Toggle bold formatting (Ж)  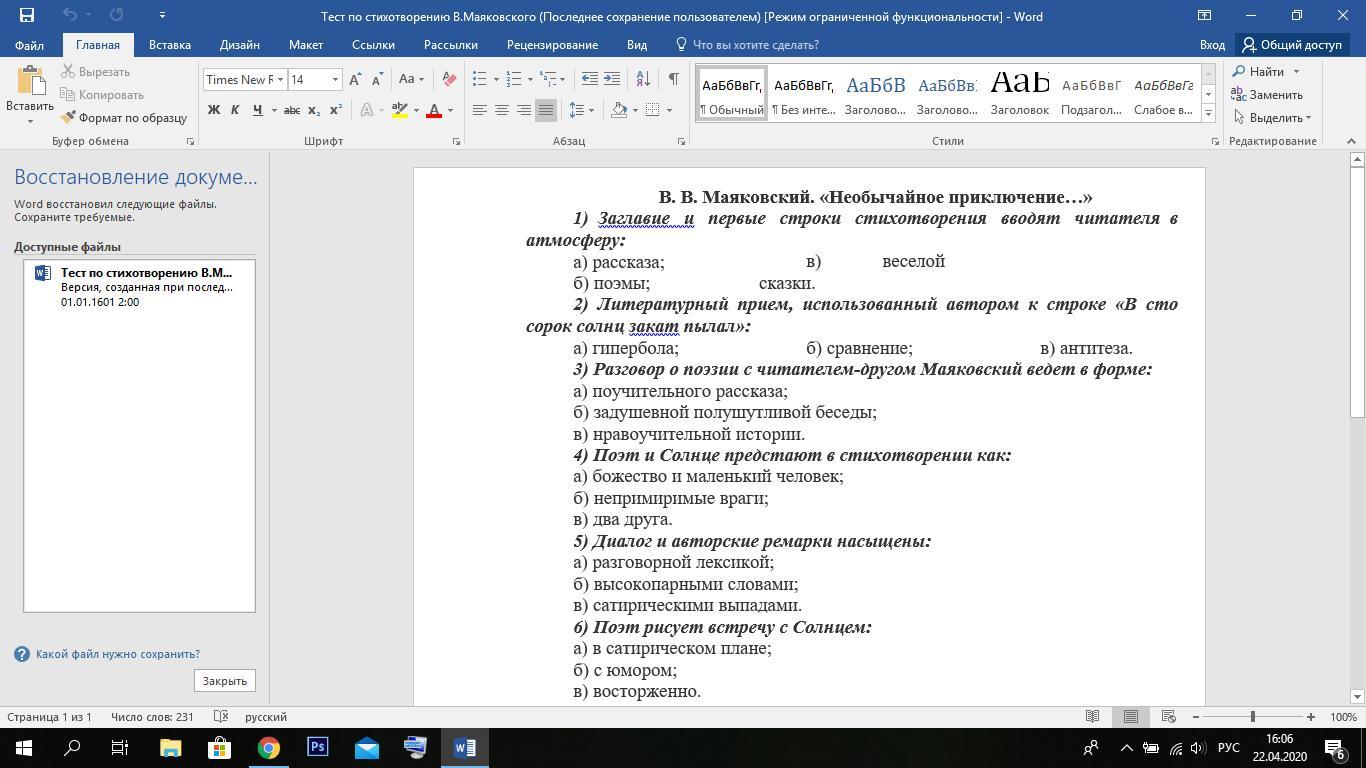point(213,110)
